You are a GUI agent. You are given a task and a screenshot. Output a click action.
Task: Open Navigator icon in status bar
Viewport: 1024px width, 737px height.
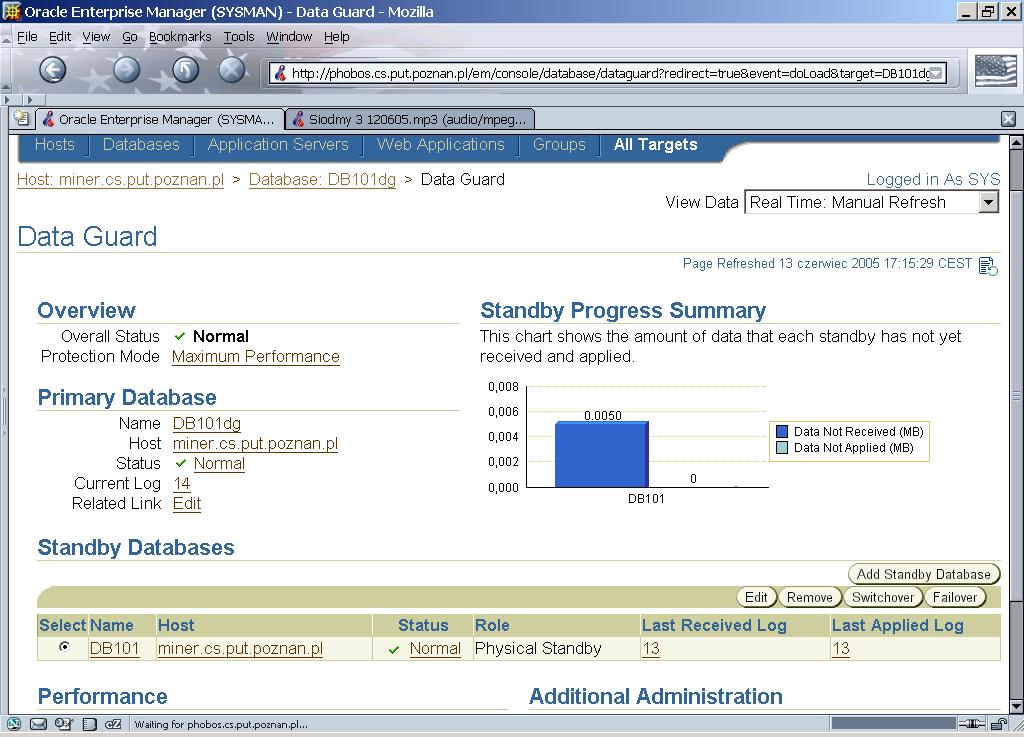14,723
